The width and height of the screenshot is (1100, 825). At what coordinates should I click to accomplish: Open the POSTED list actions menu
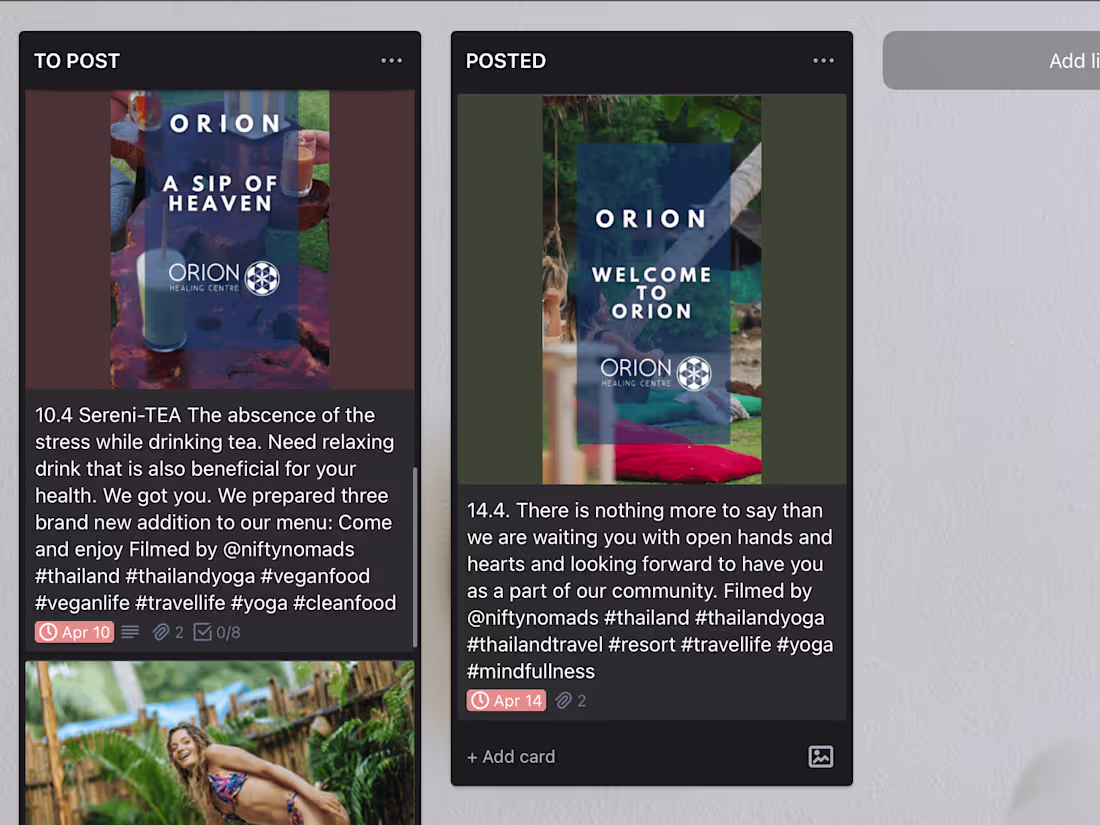[824, 61]
